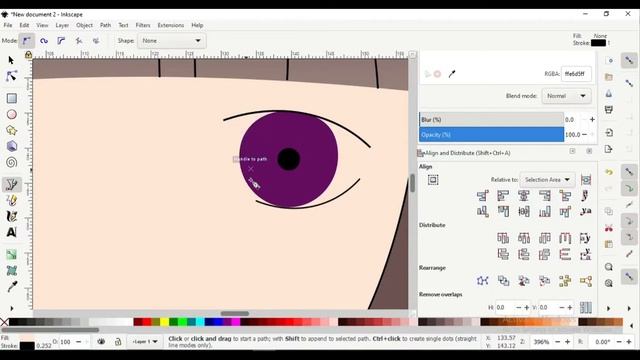640x360 pixels.
Task: Open the Layer menu
Action: click(62, 25)
